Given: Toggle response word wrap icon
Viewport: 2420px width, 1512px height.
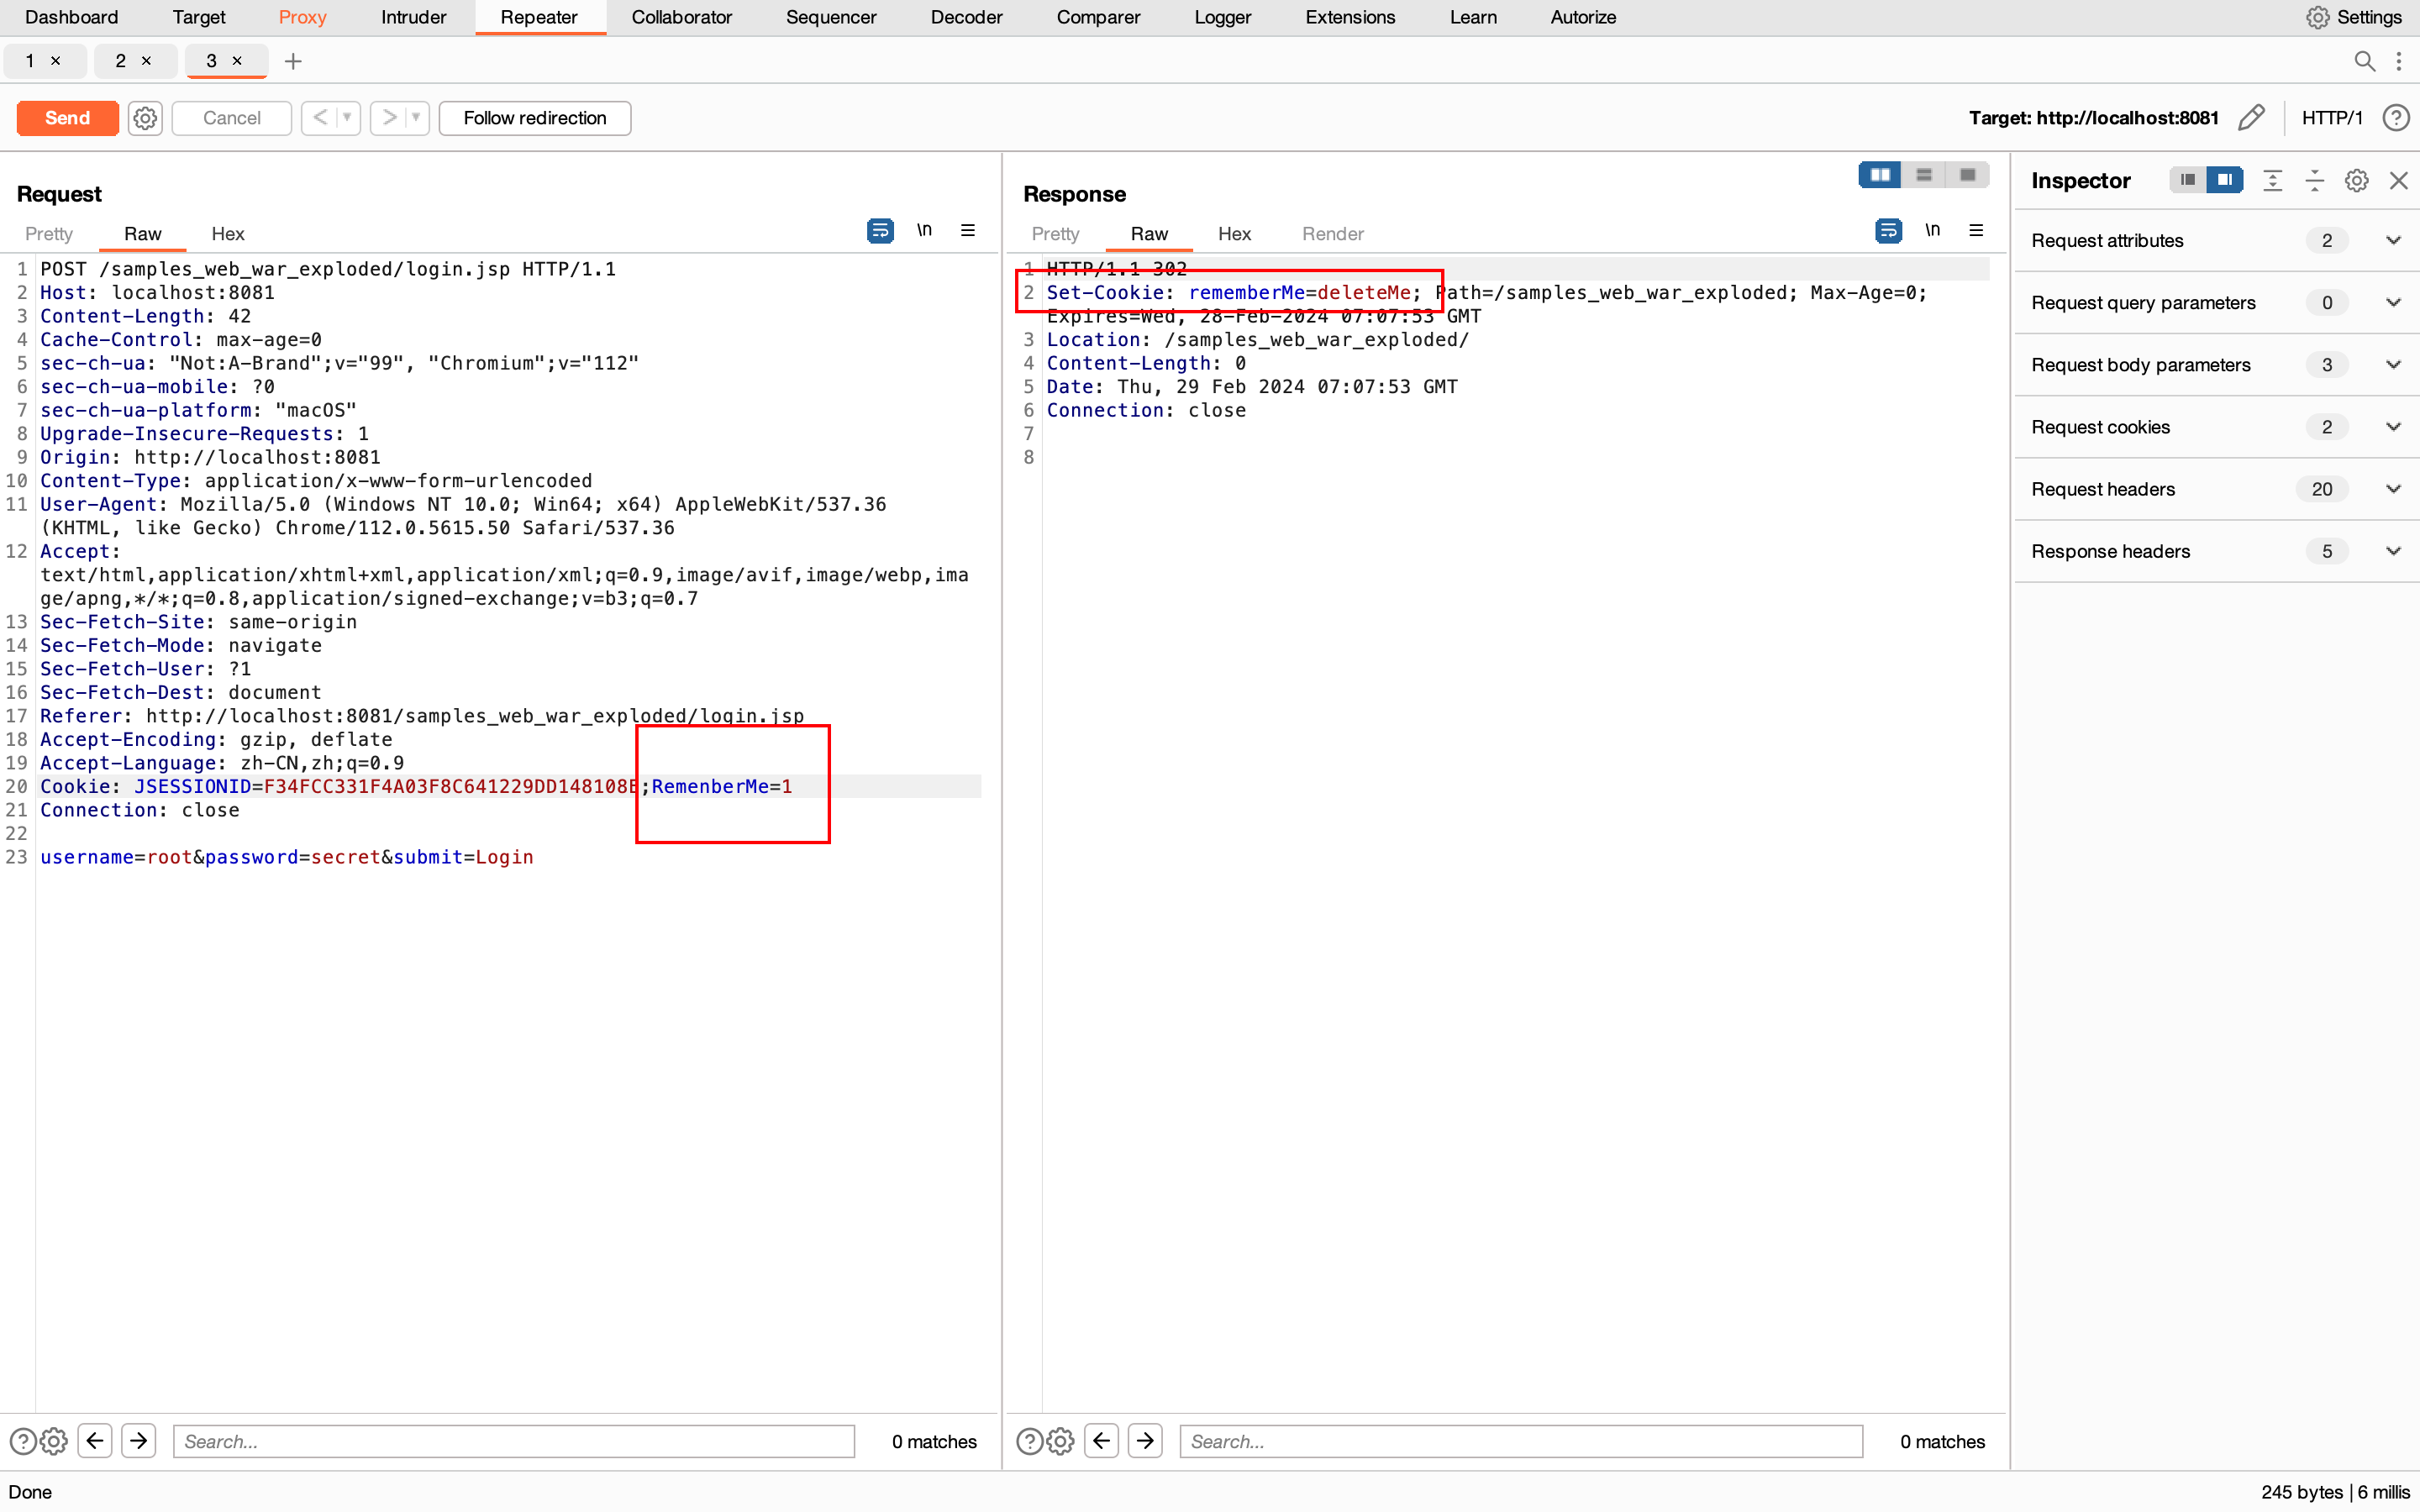Looking at the screenshot, I should [x=1888, y=230].
